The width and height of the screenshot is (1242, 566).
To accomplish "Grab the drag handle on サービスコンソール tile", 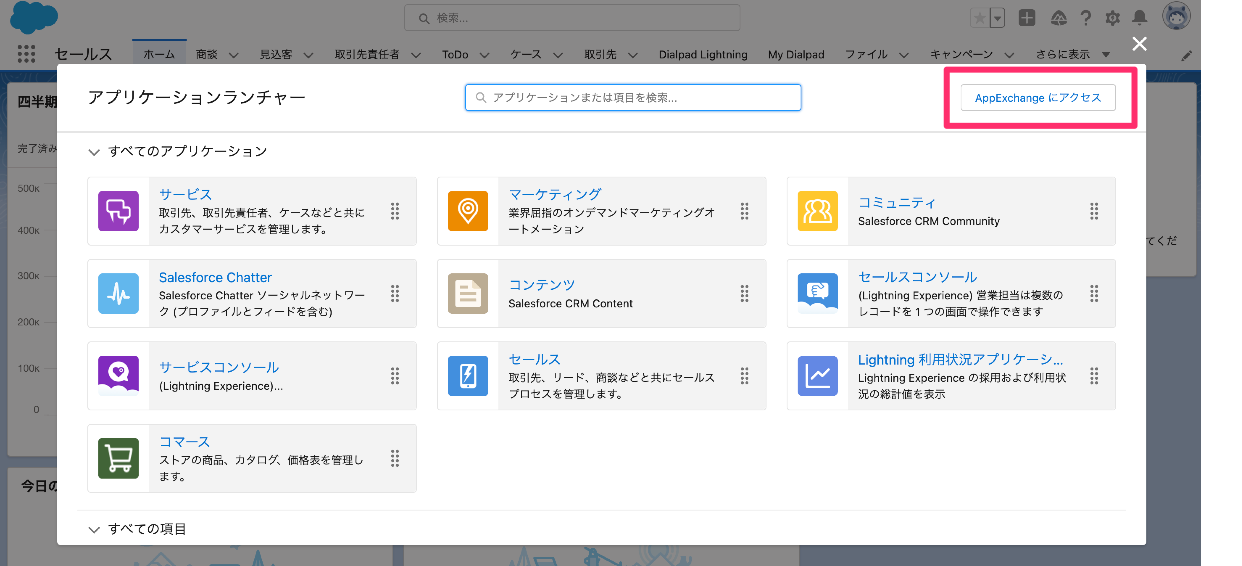I will (395, 376).
